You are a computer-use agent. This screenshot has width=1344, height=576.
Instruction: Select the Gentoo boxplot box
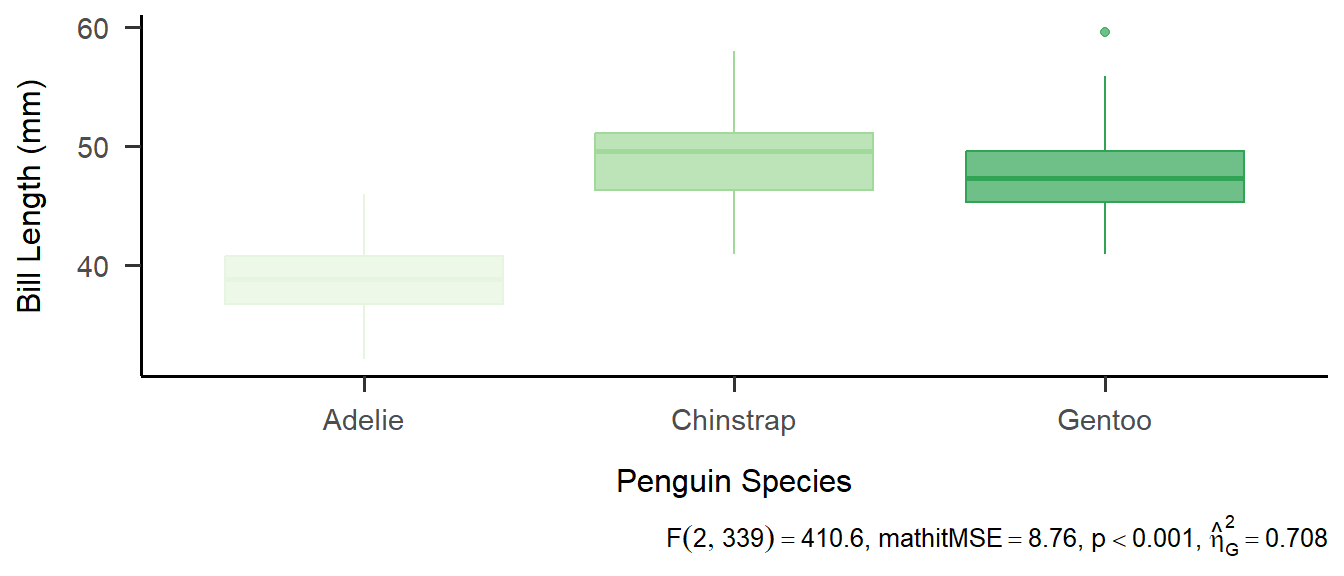[1104, 177]
